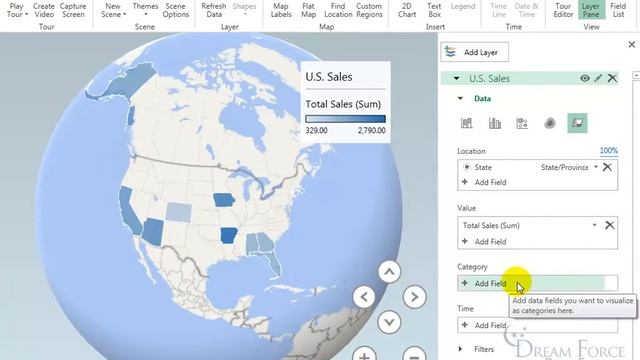Select the Region visualization icon
The image size is (640, 360).
coord(577,123)
